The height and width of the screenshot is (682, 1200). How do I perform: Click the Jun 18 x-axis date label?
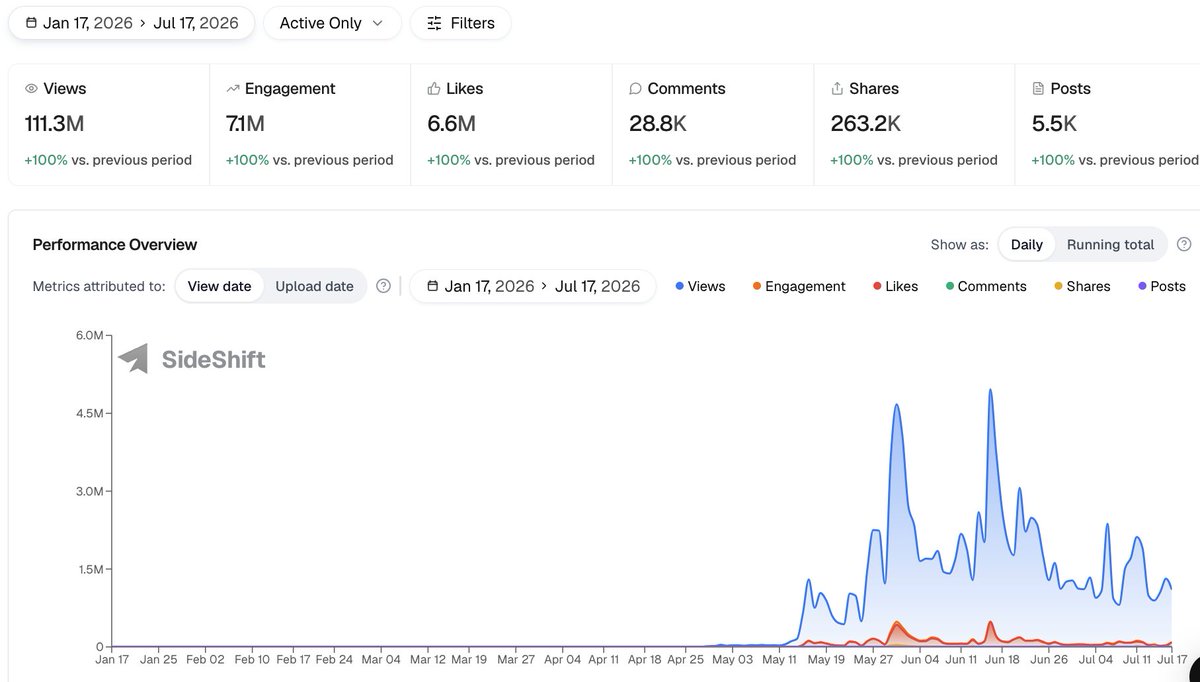pyautogui.click(x=1003, y=660)
